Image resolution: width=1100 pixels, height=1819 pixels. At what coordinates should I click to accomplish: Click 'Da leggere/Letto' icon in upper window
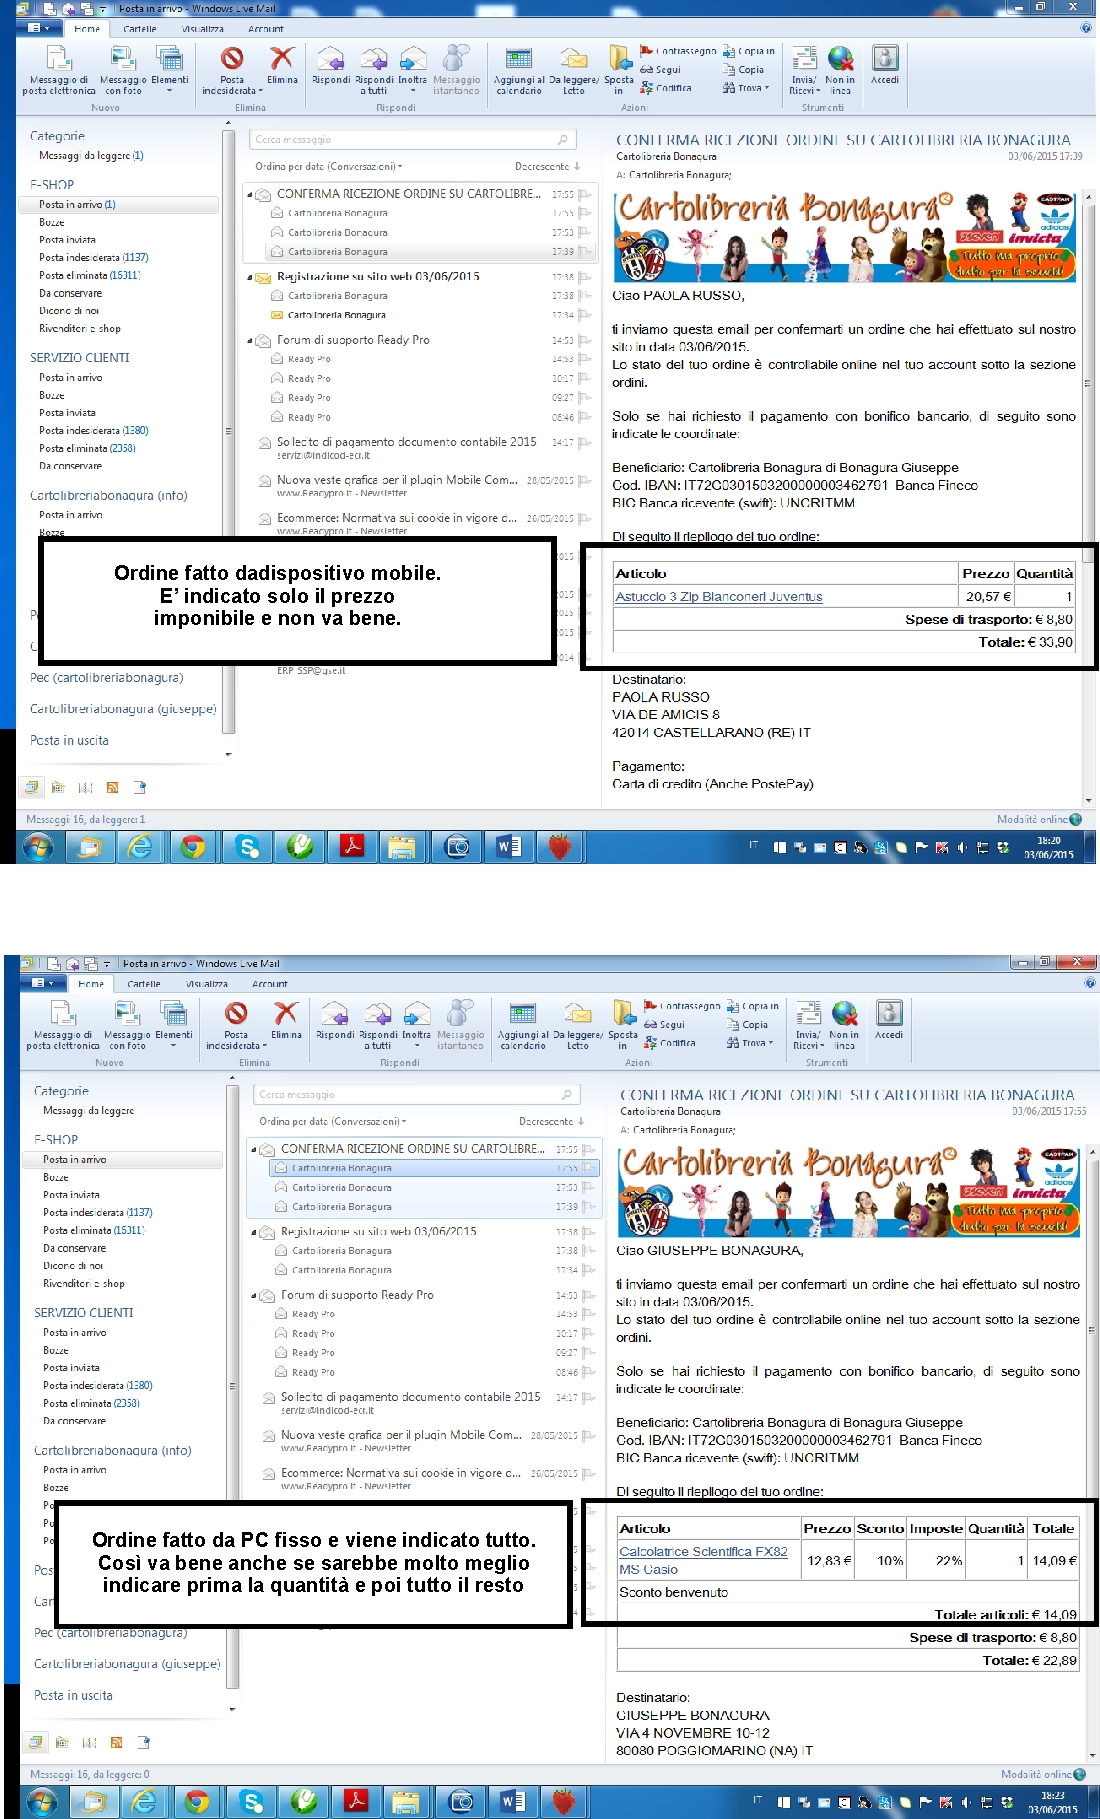(573, 58)
